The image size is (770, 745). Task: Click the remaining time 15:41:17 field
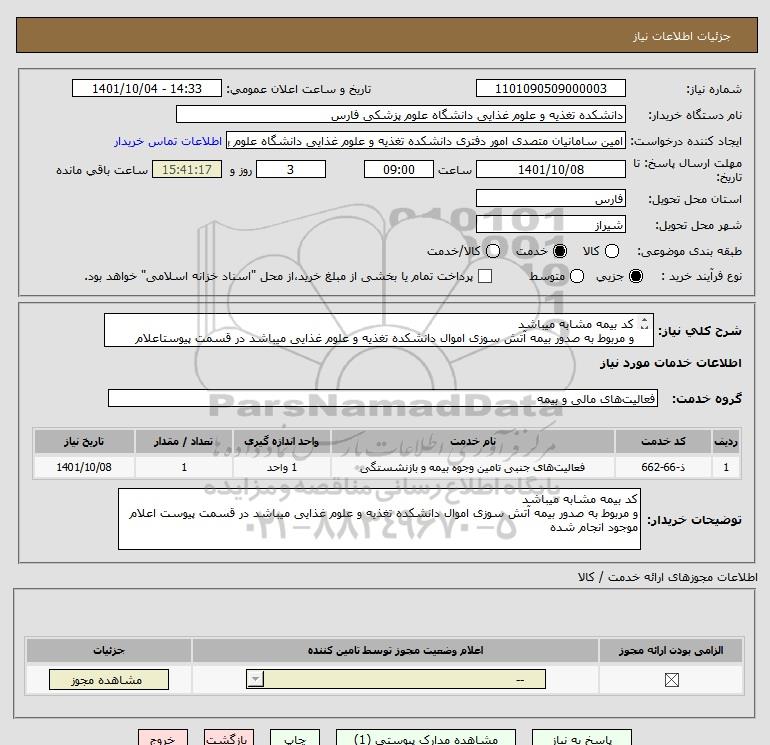tap(187, 169)
